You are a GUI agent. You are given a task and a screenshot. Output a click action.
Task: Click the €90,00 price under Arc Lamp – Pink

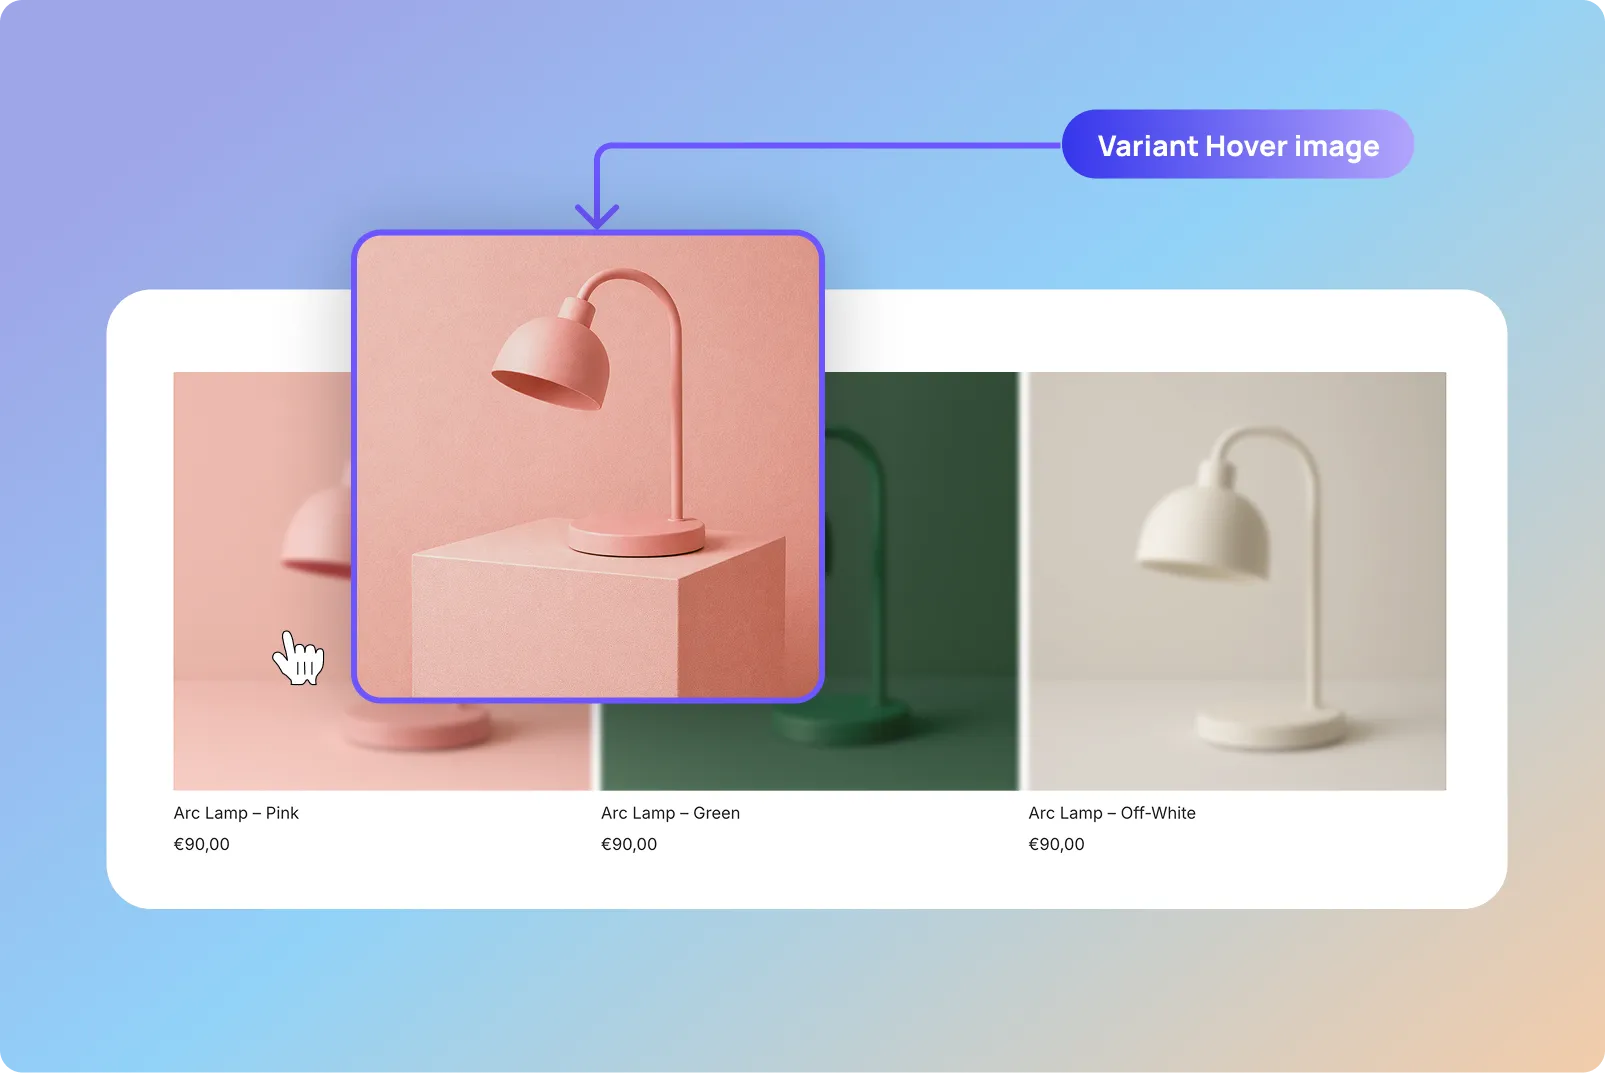(x=201, y=844)
